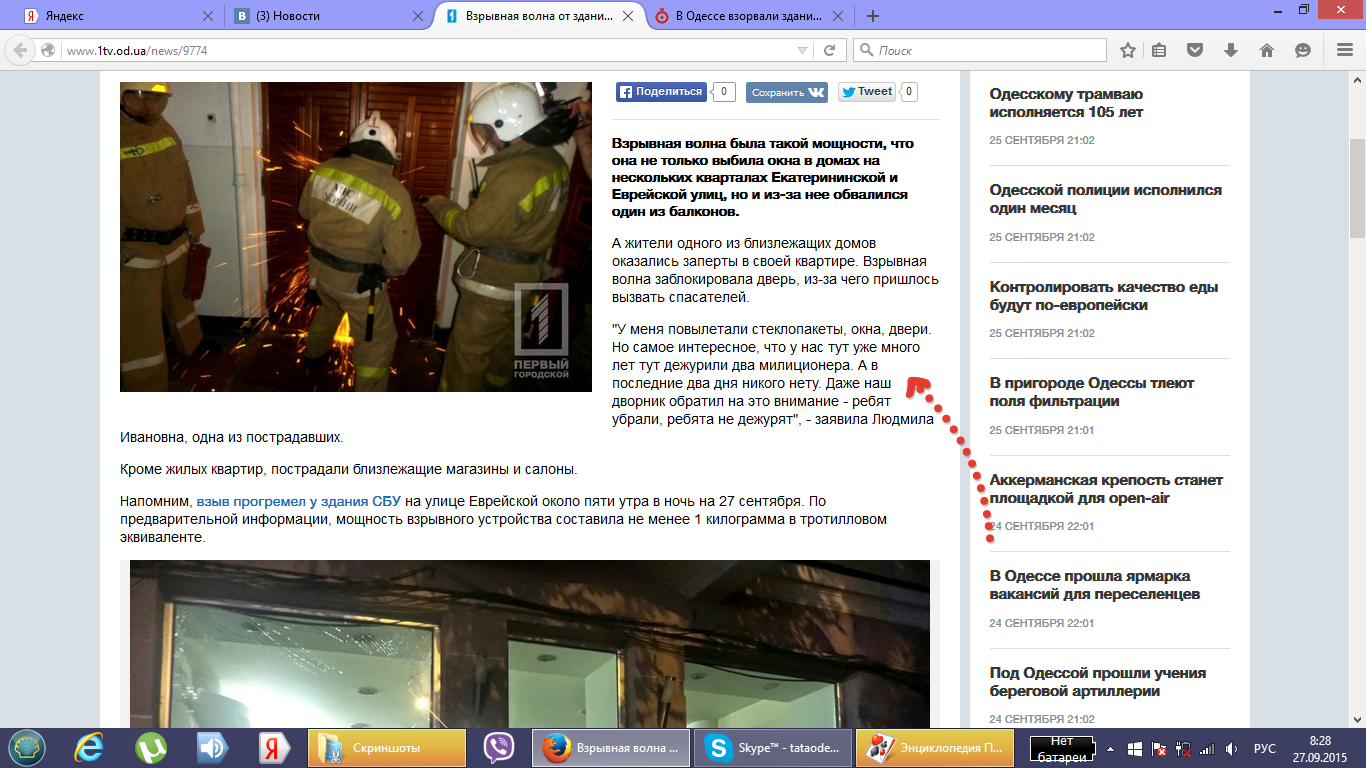Image resolution: width=1366 pixels, height=768 pixels.
Task: Click the back navigation arrow
Action: click(20, 51)
